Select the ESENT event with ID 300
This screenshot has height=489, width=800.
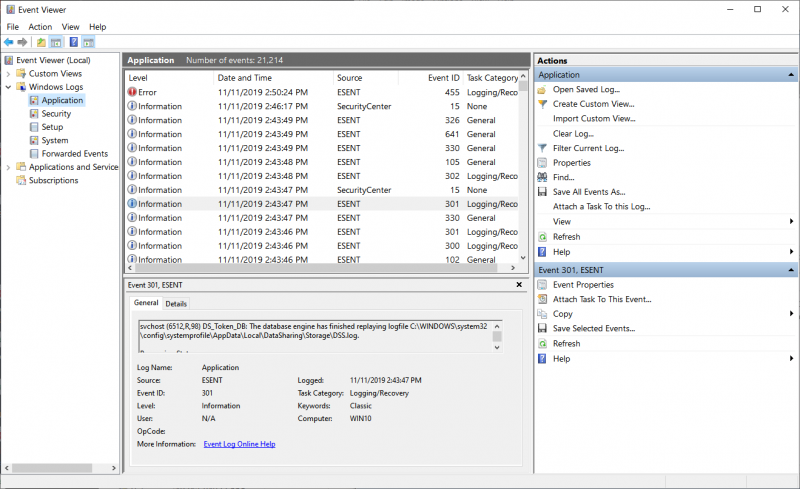[x=322, y=246]
